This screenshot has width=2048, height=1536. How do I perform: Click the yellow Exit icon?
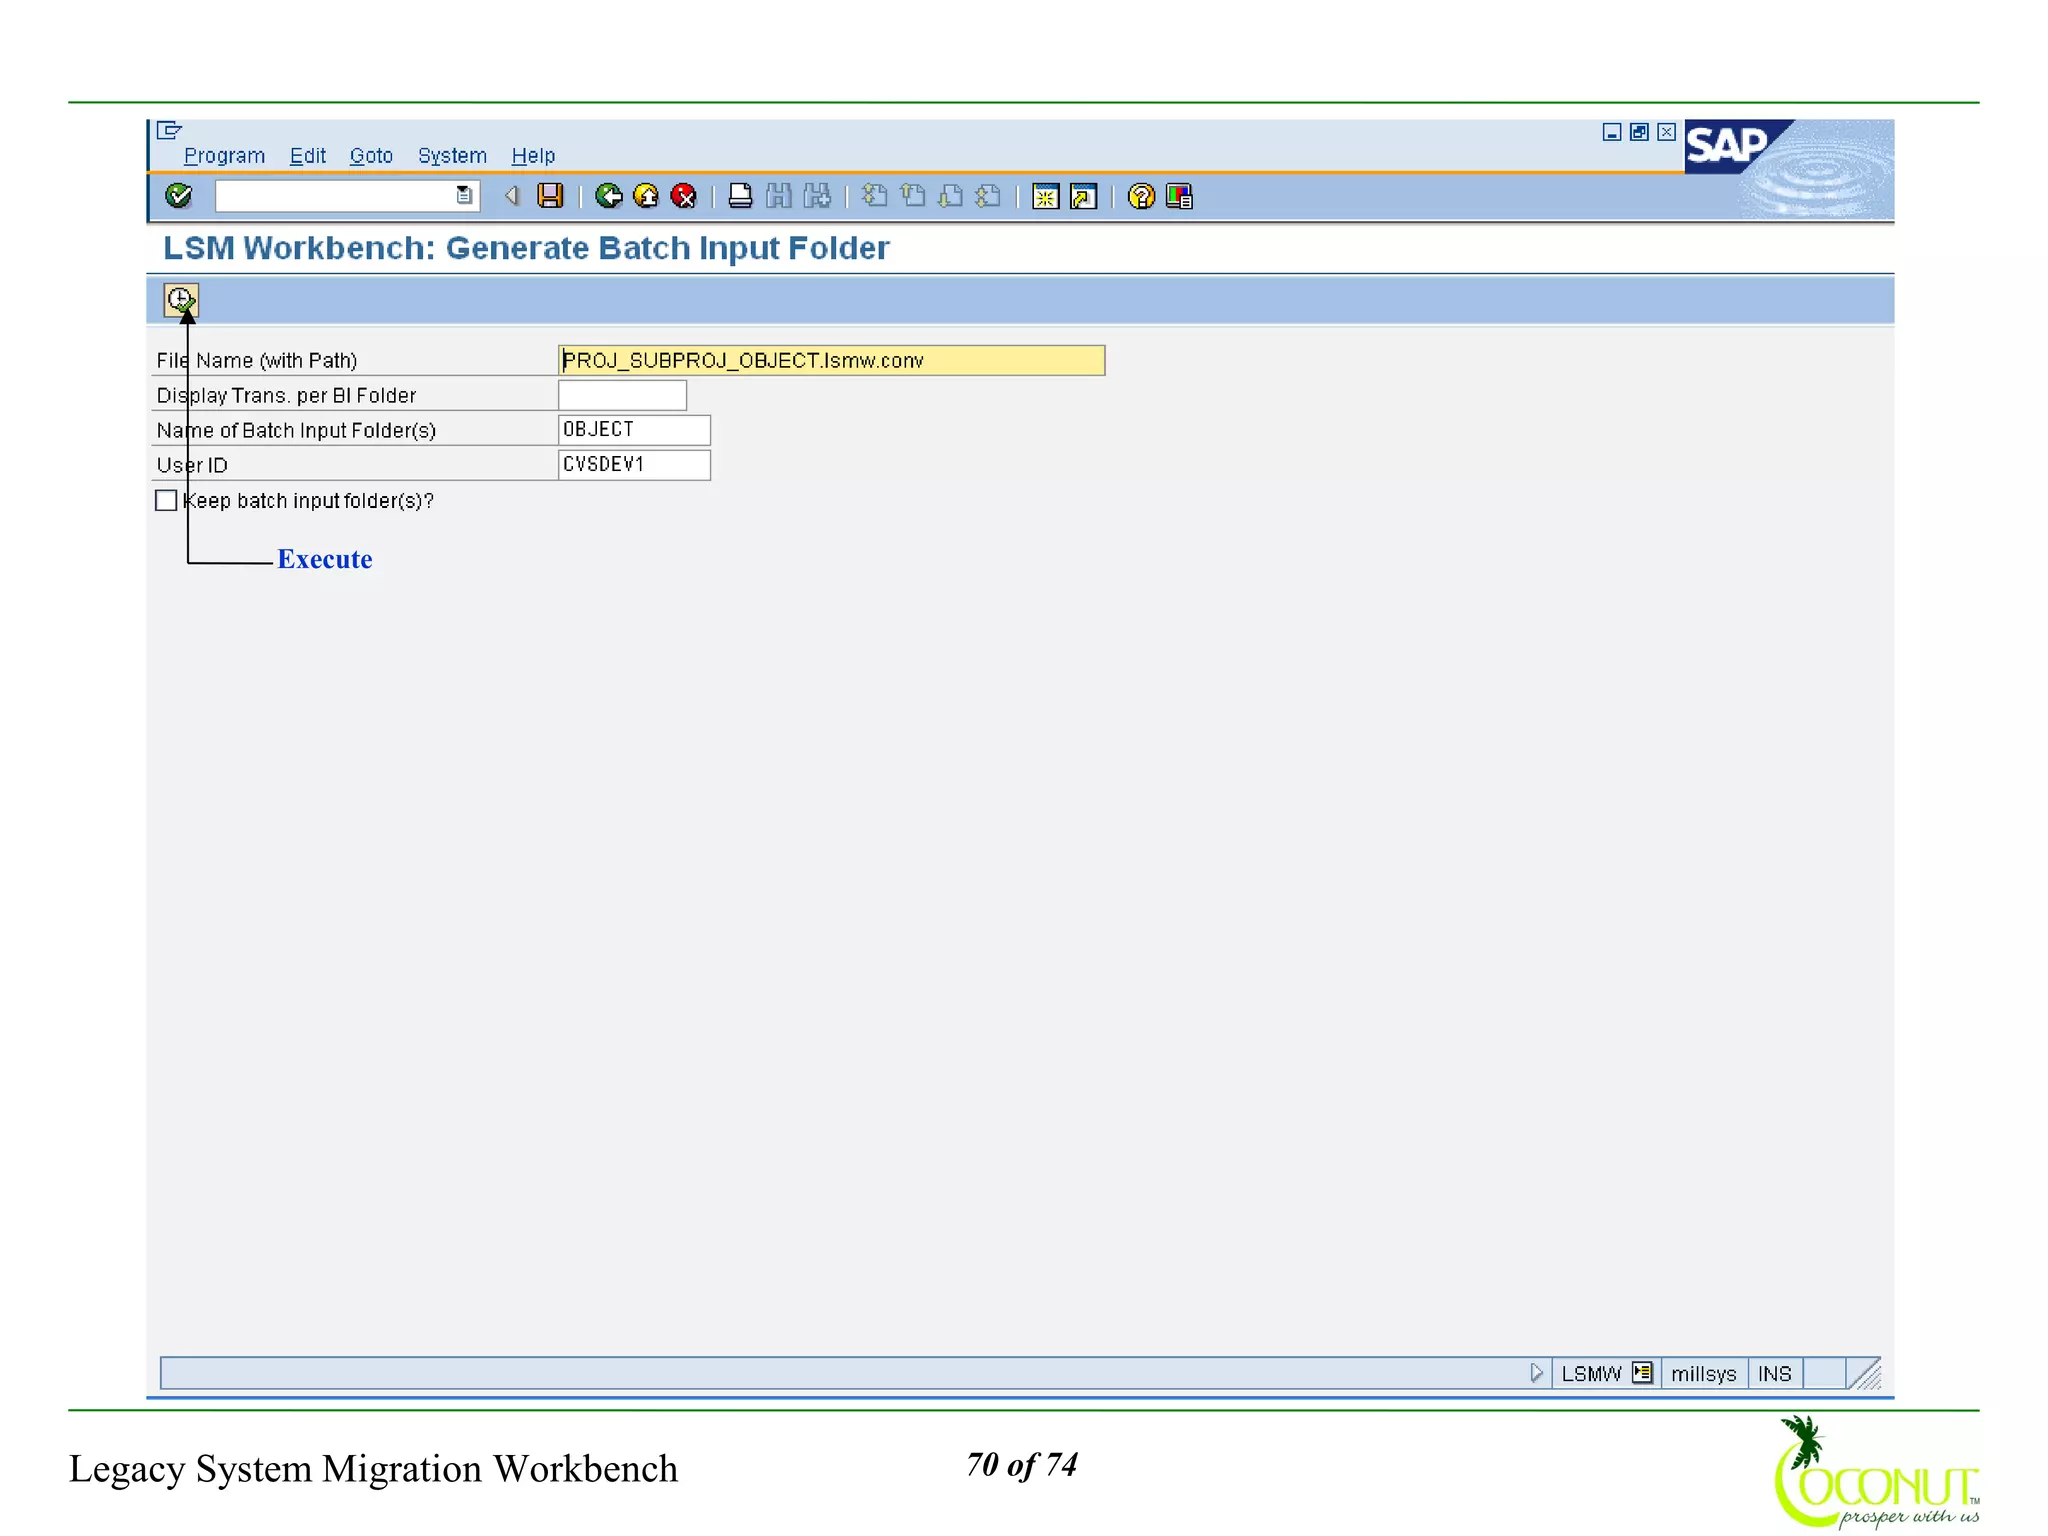(646, 196)
